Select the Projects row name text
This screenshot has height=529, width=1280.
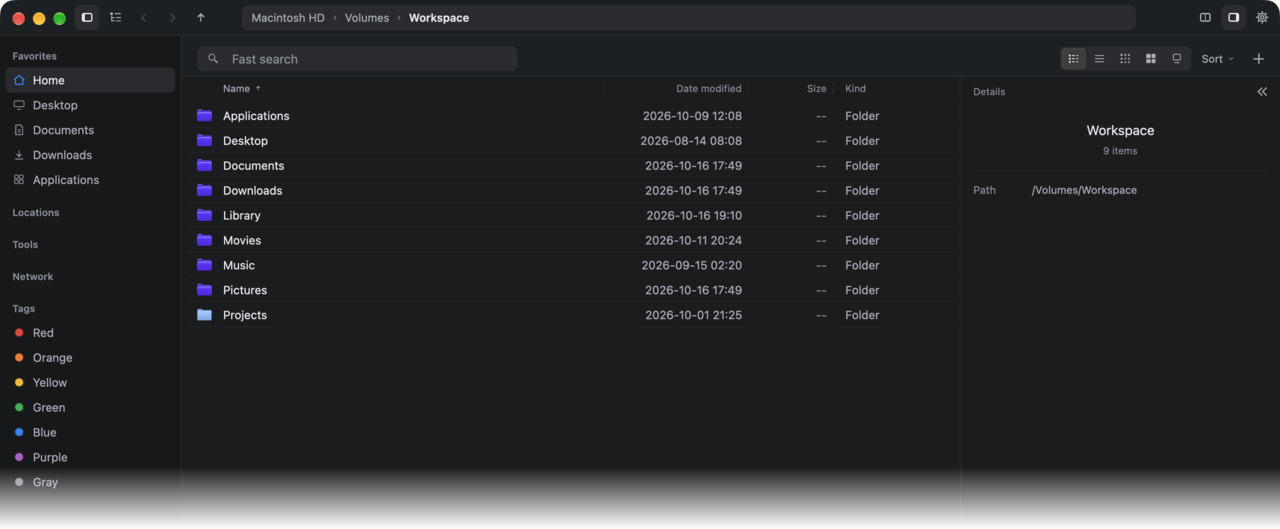click(245, 316)
